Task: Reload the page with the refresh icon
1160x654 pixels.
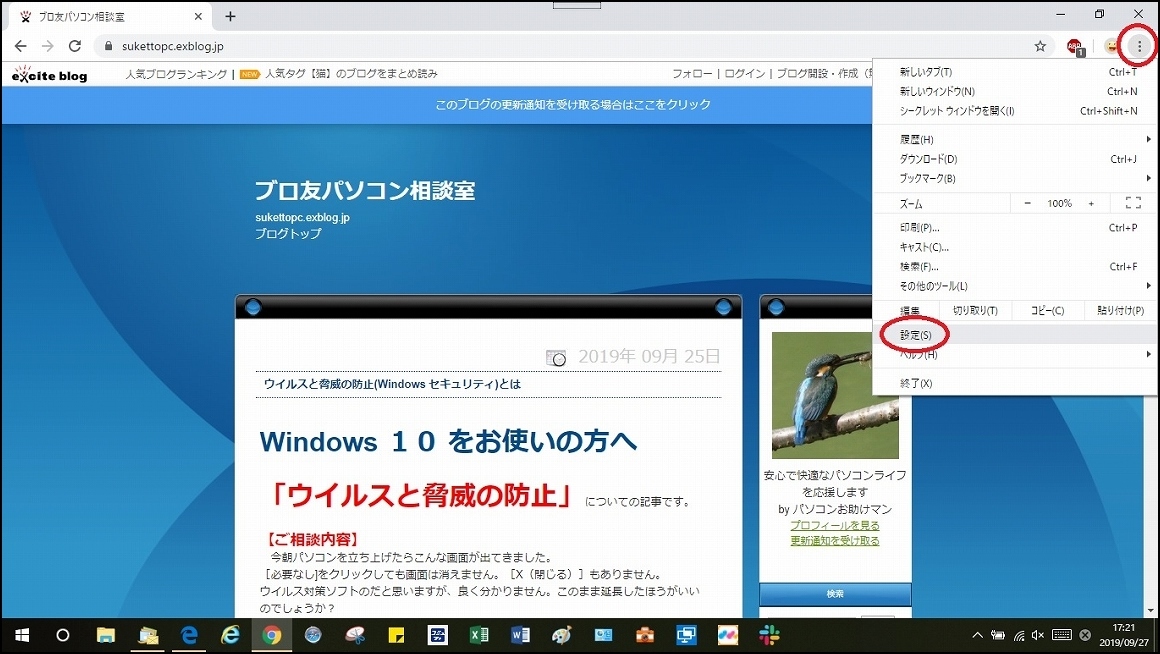Action: [75, 46]
